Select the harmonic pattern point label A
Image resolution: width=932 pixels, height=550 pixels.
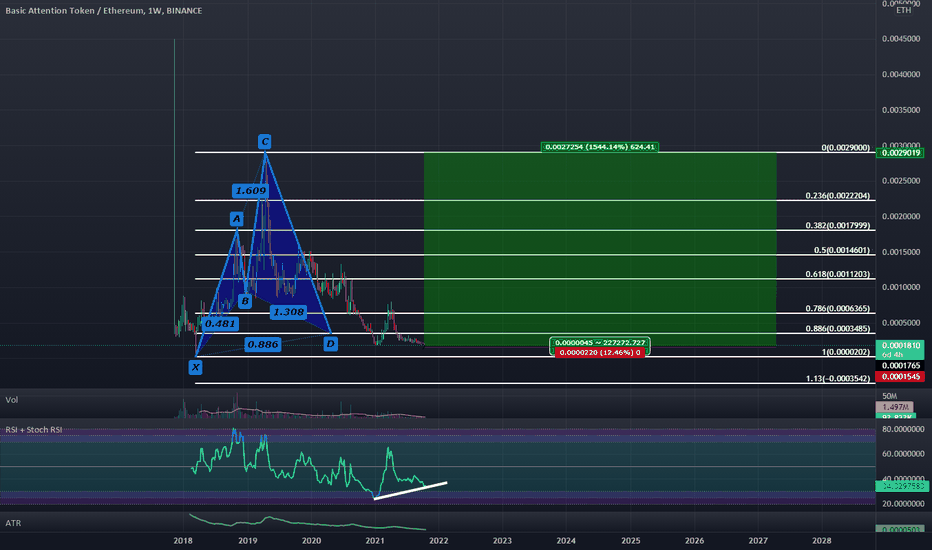point(237,219)
